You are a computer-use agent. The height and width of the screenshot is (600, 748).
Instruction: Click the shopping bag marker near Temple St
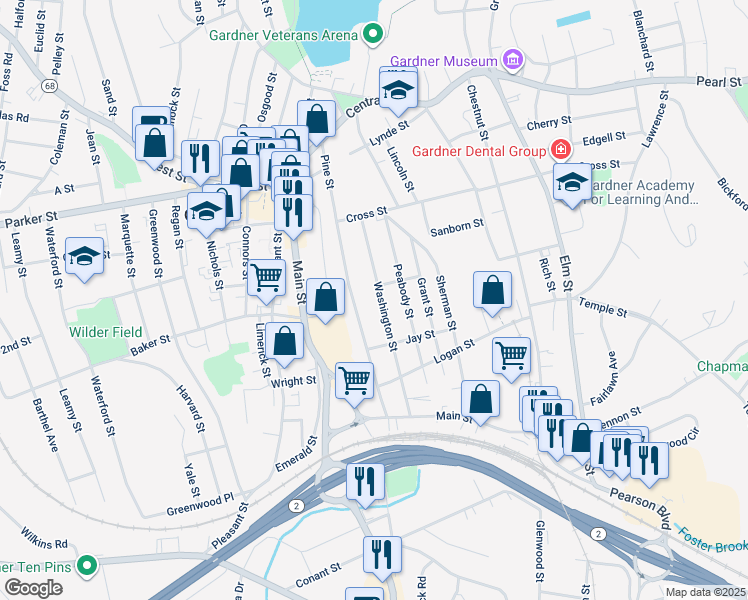click(492, 294)
